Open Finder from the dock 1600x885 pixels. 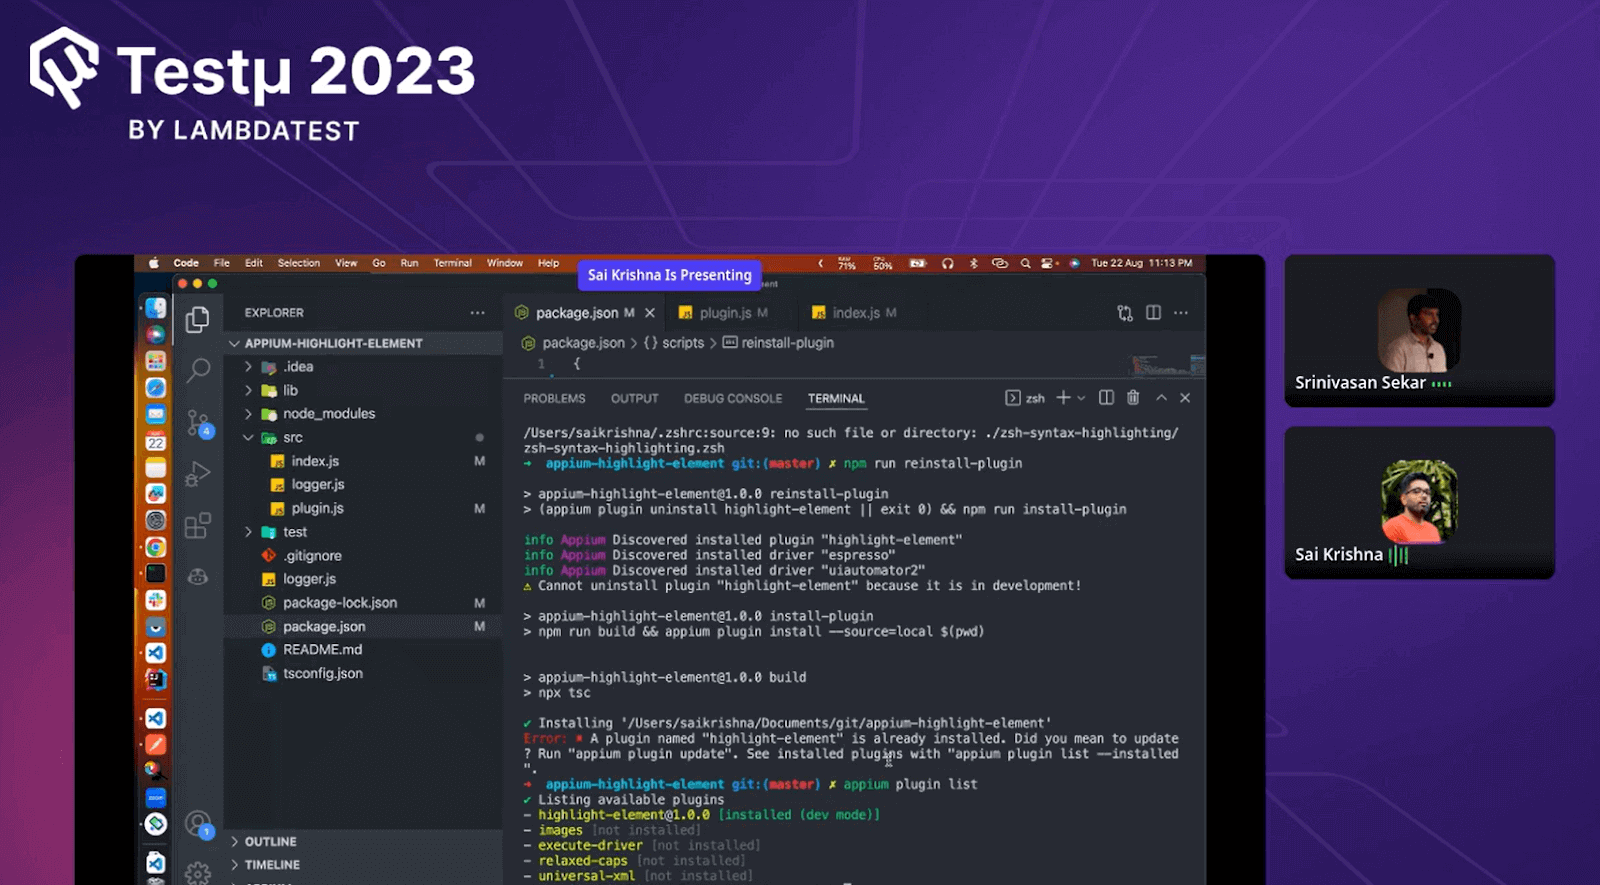coord(155,308)
